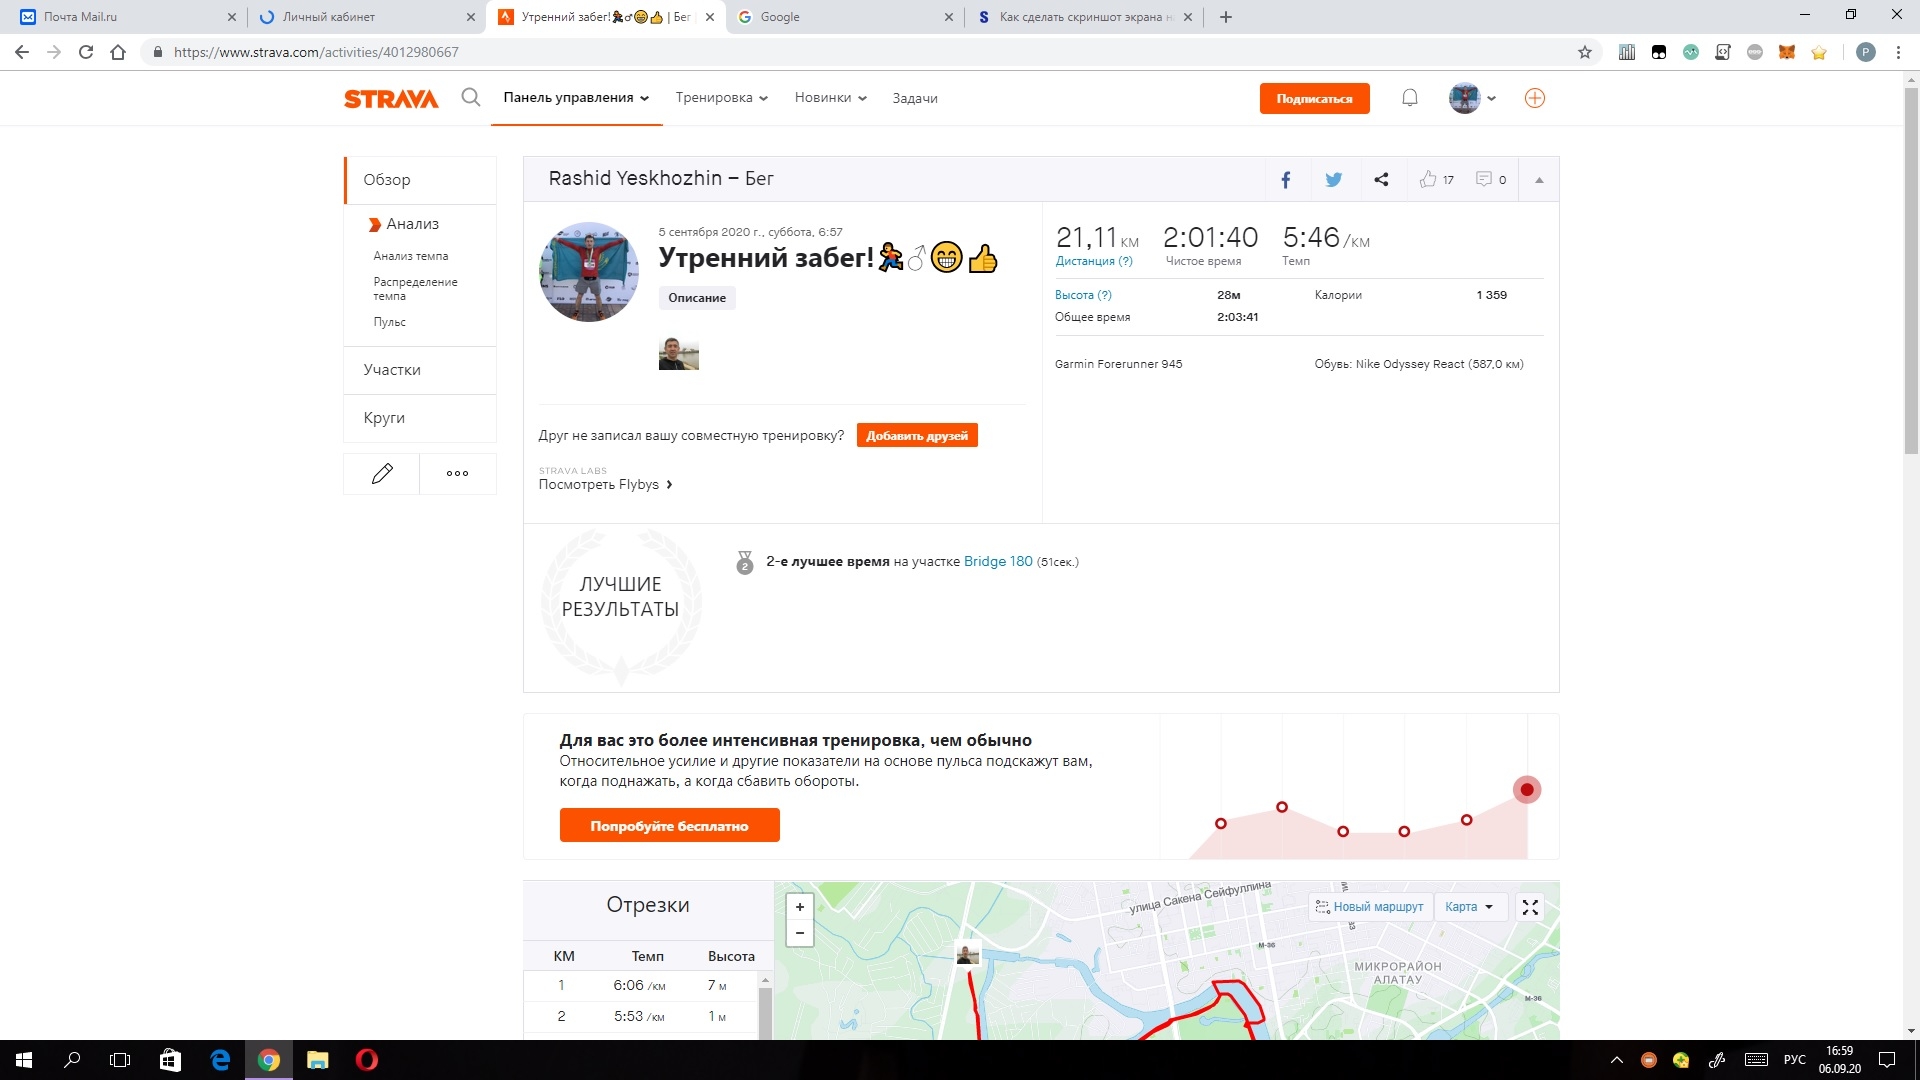Zoom in the map with plus
This screenshot has width=1920, height=1080.
click(x=799, y=907)
